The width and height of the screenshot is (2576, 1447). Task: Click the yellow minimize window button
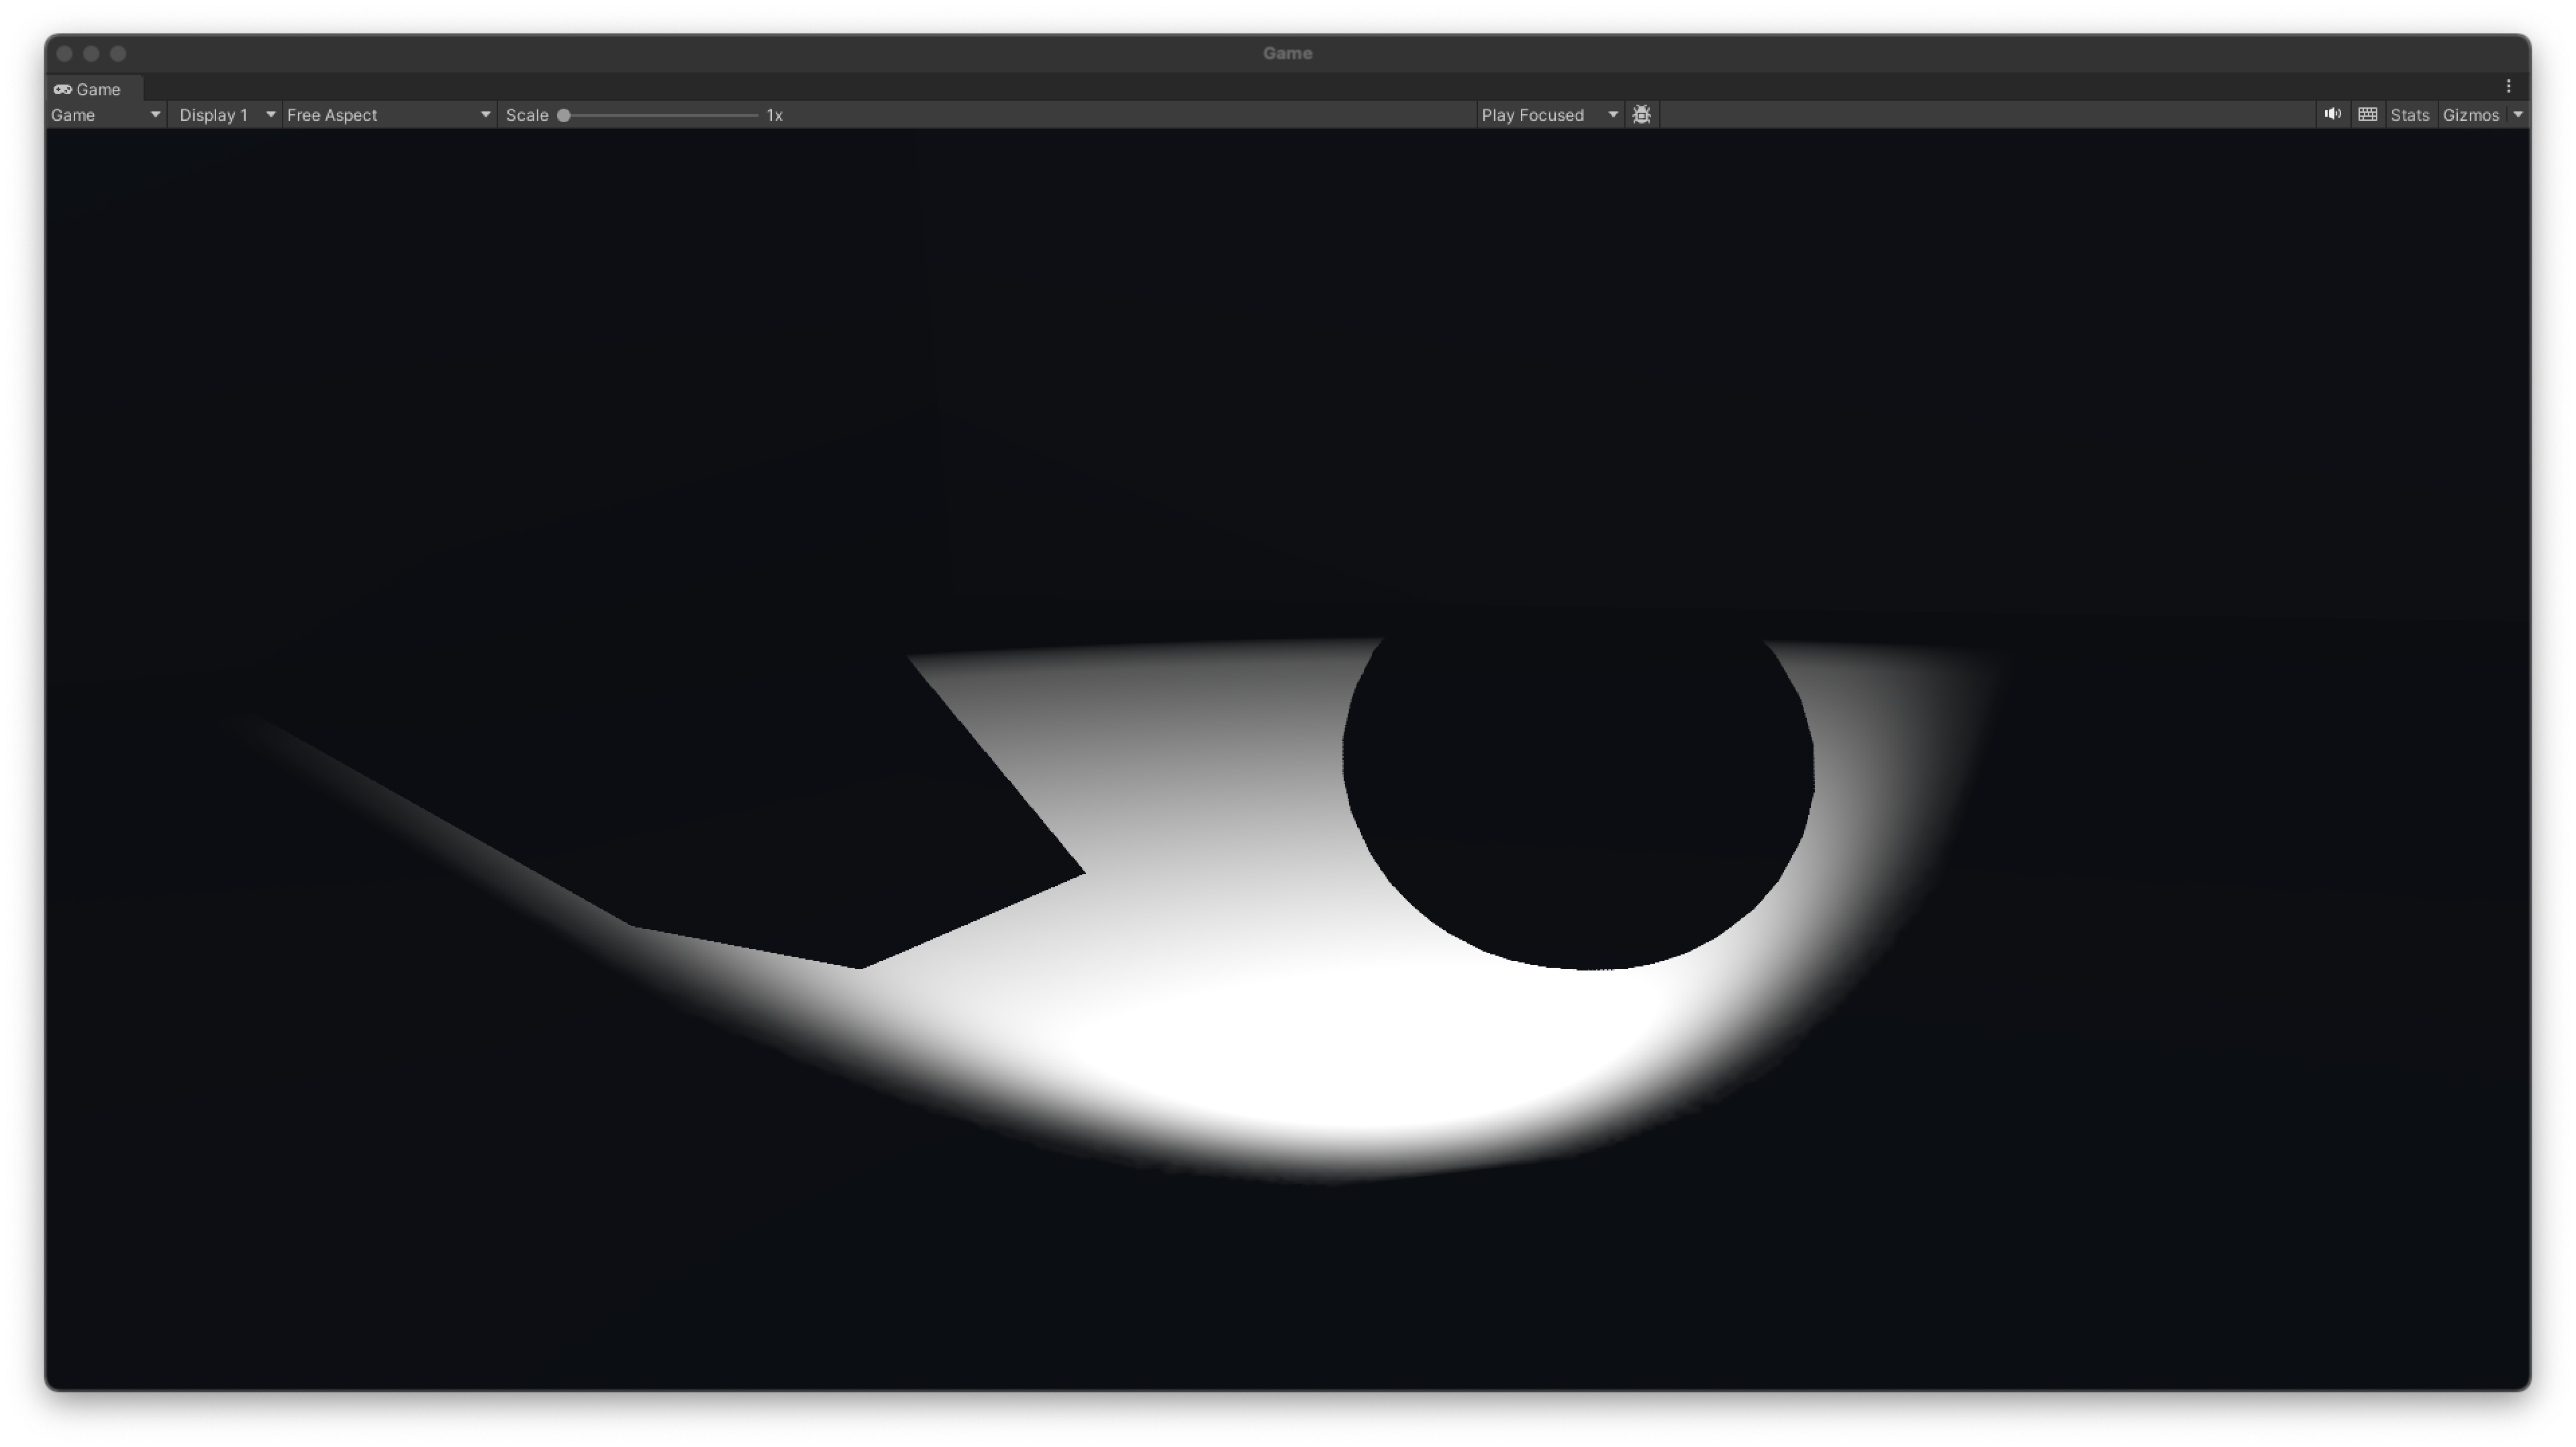click(x=91, y=54)
